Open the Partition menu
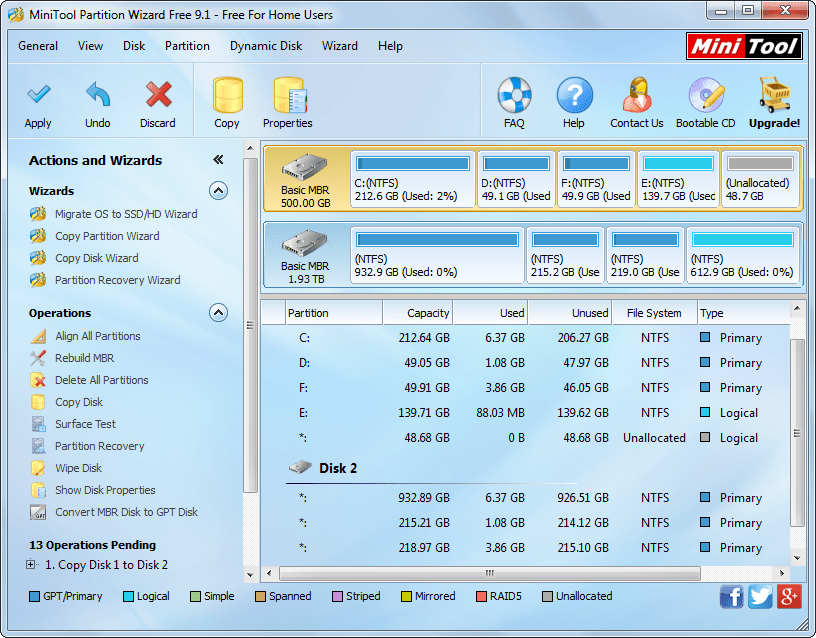This screenshot has height=638, width=816. click(187, 46)
